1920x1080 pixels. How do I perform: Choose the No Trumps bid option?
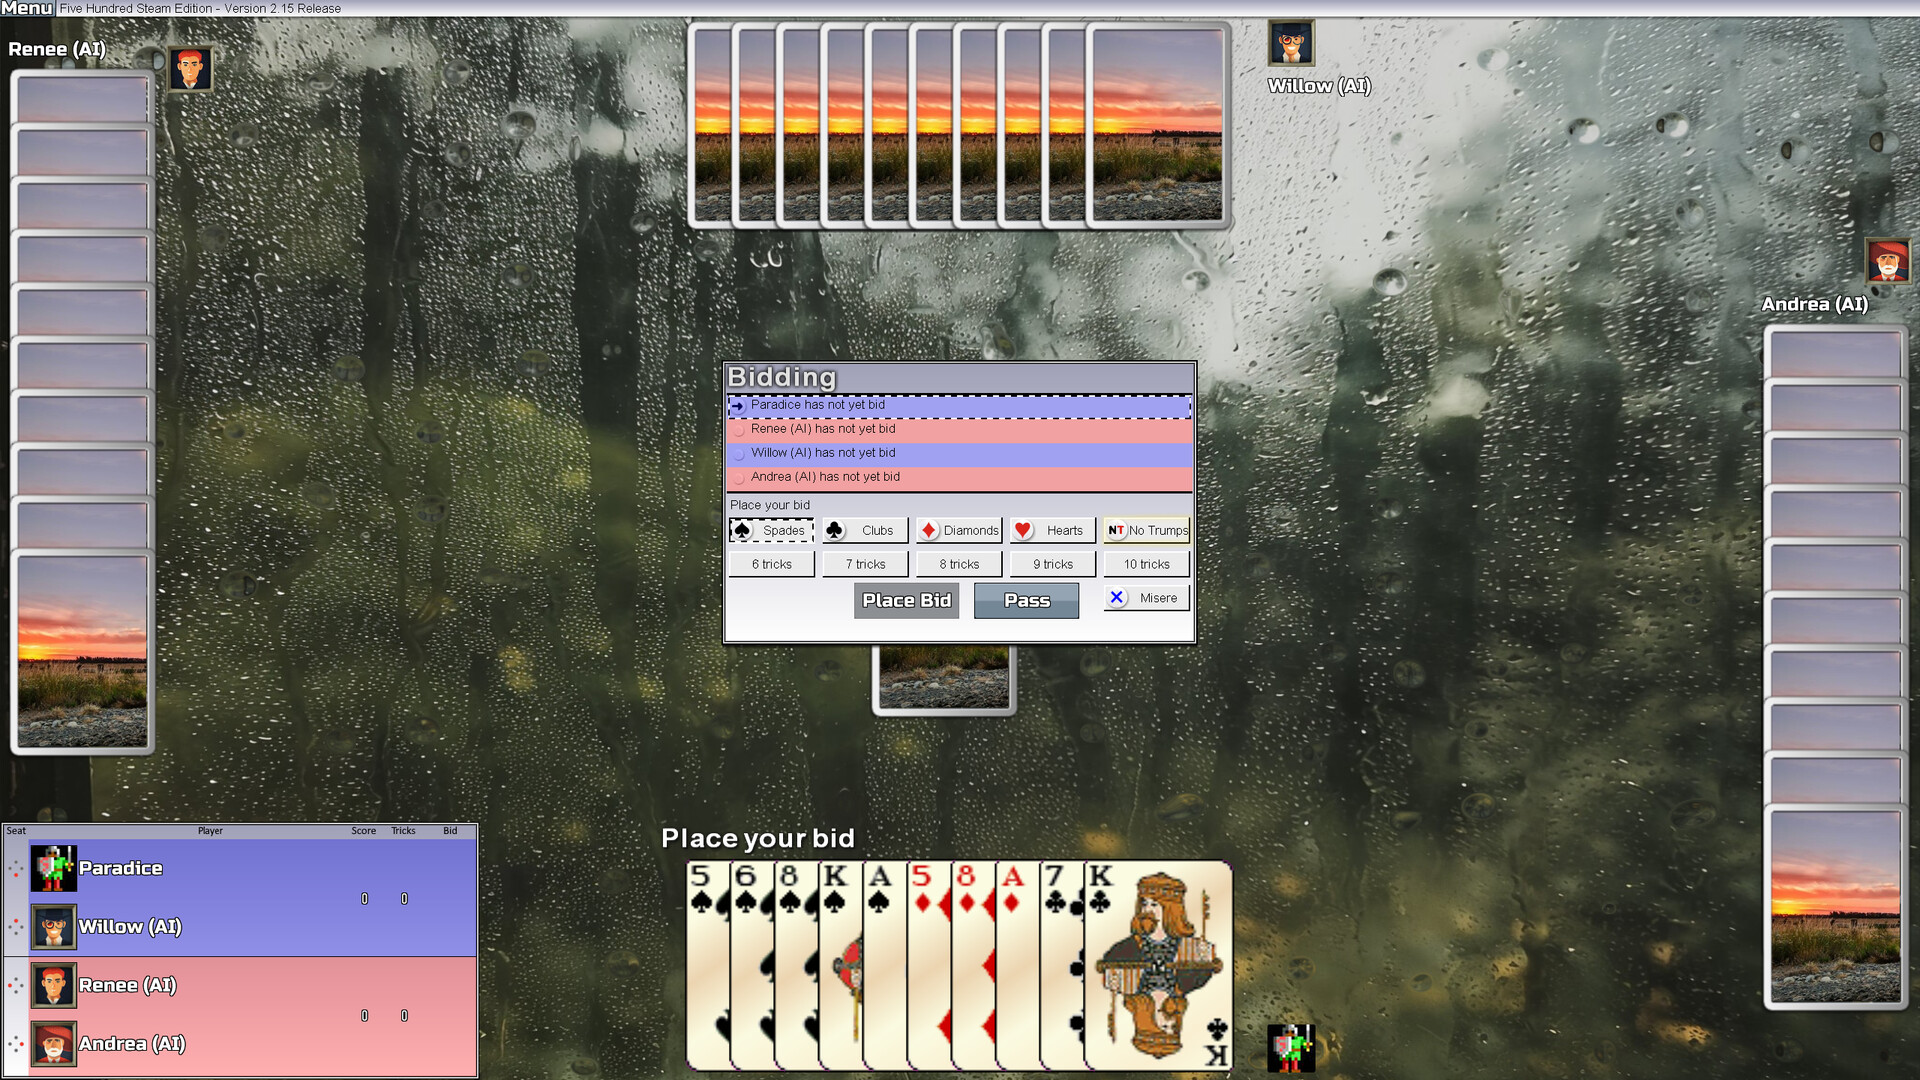(1145, 530)
